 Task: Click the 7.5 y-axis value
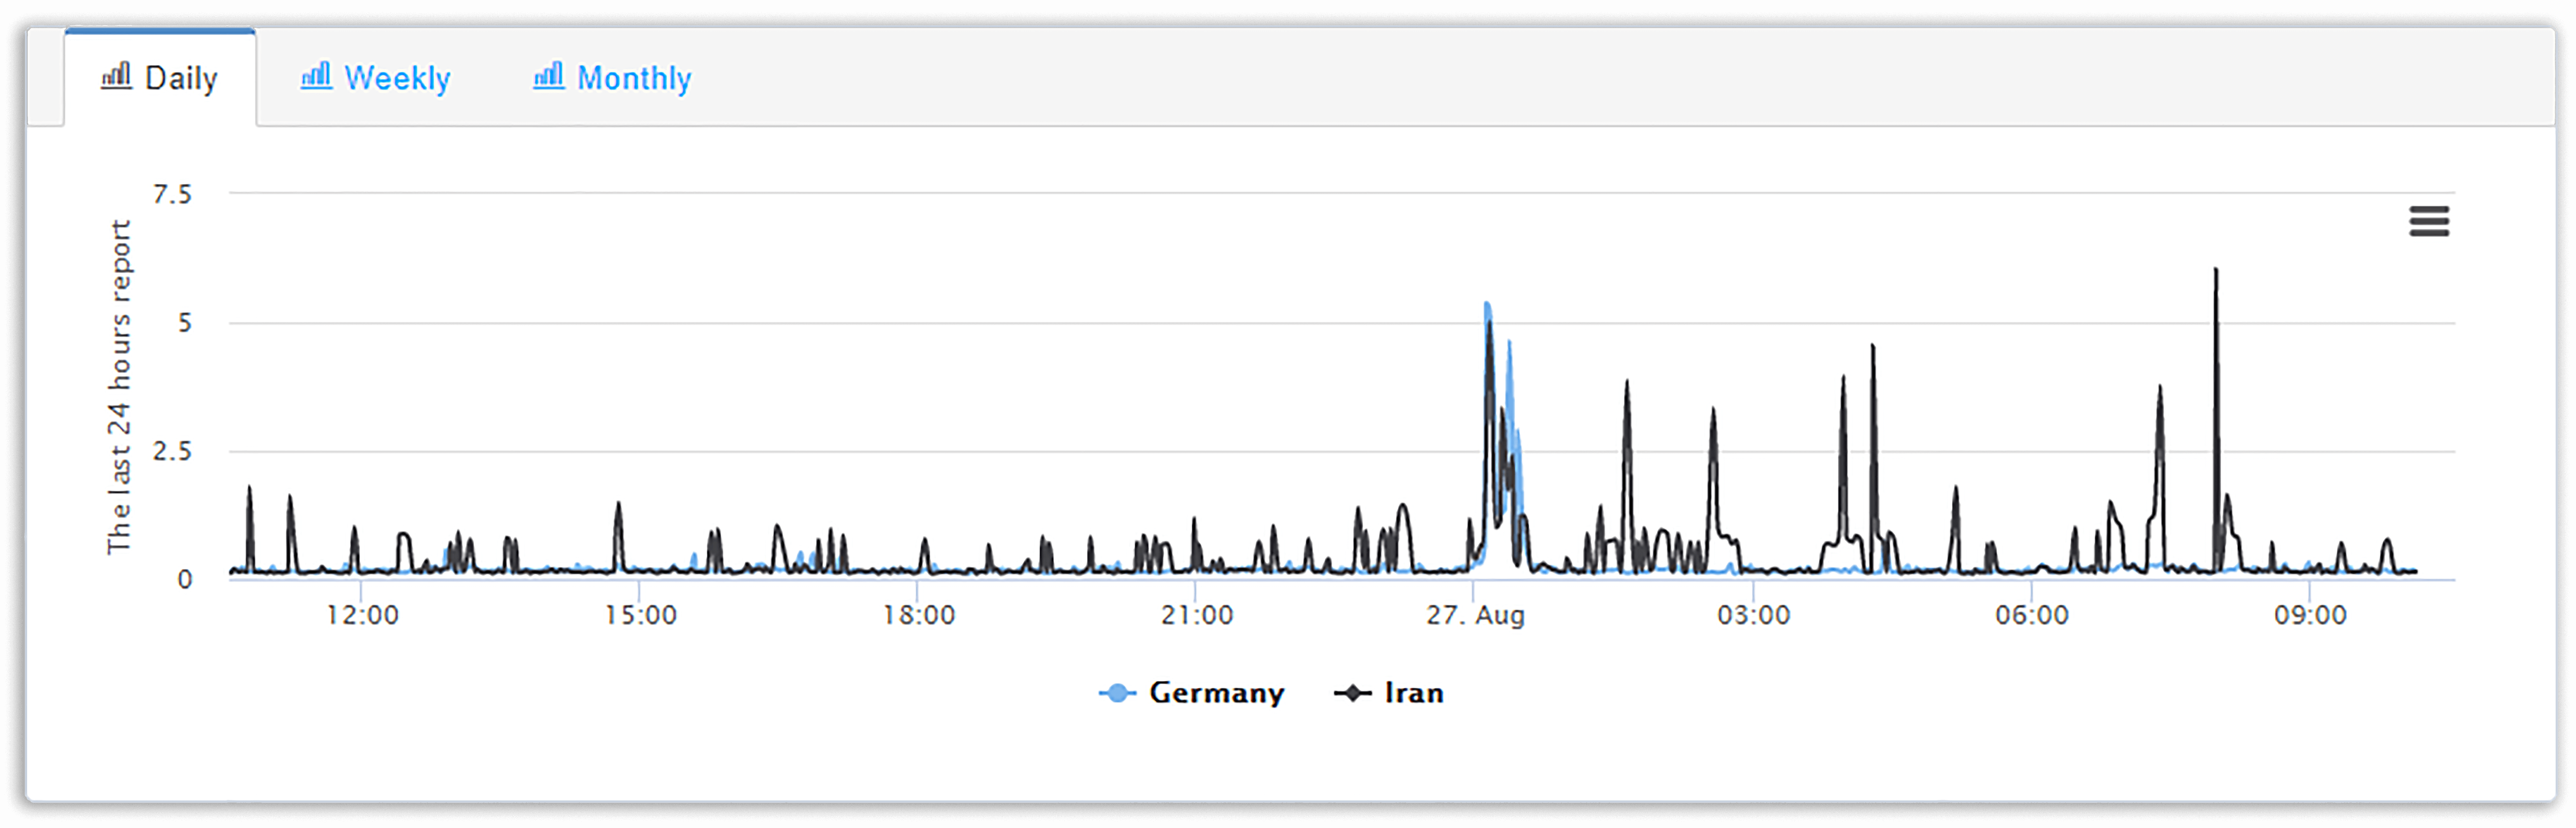click(172, 194)
